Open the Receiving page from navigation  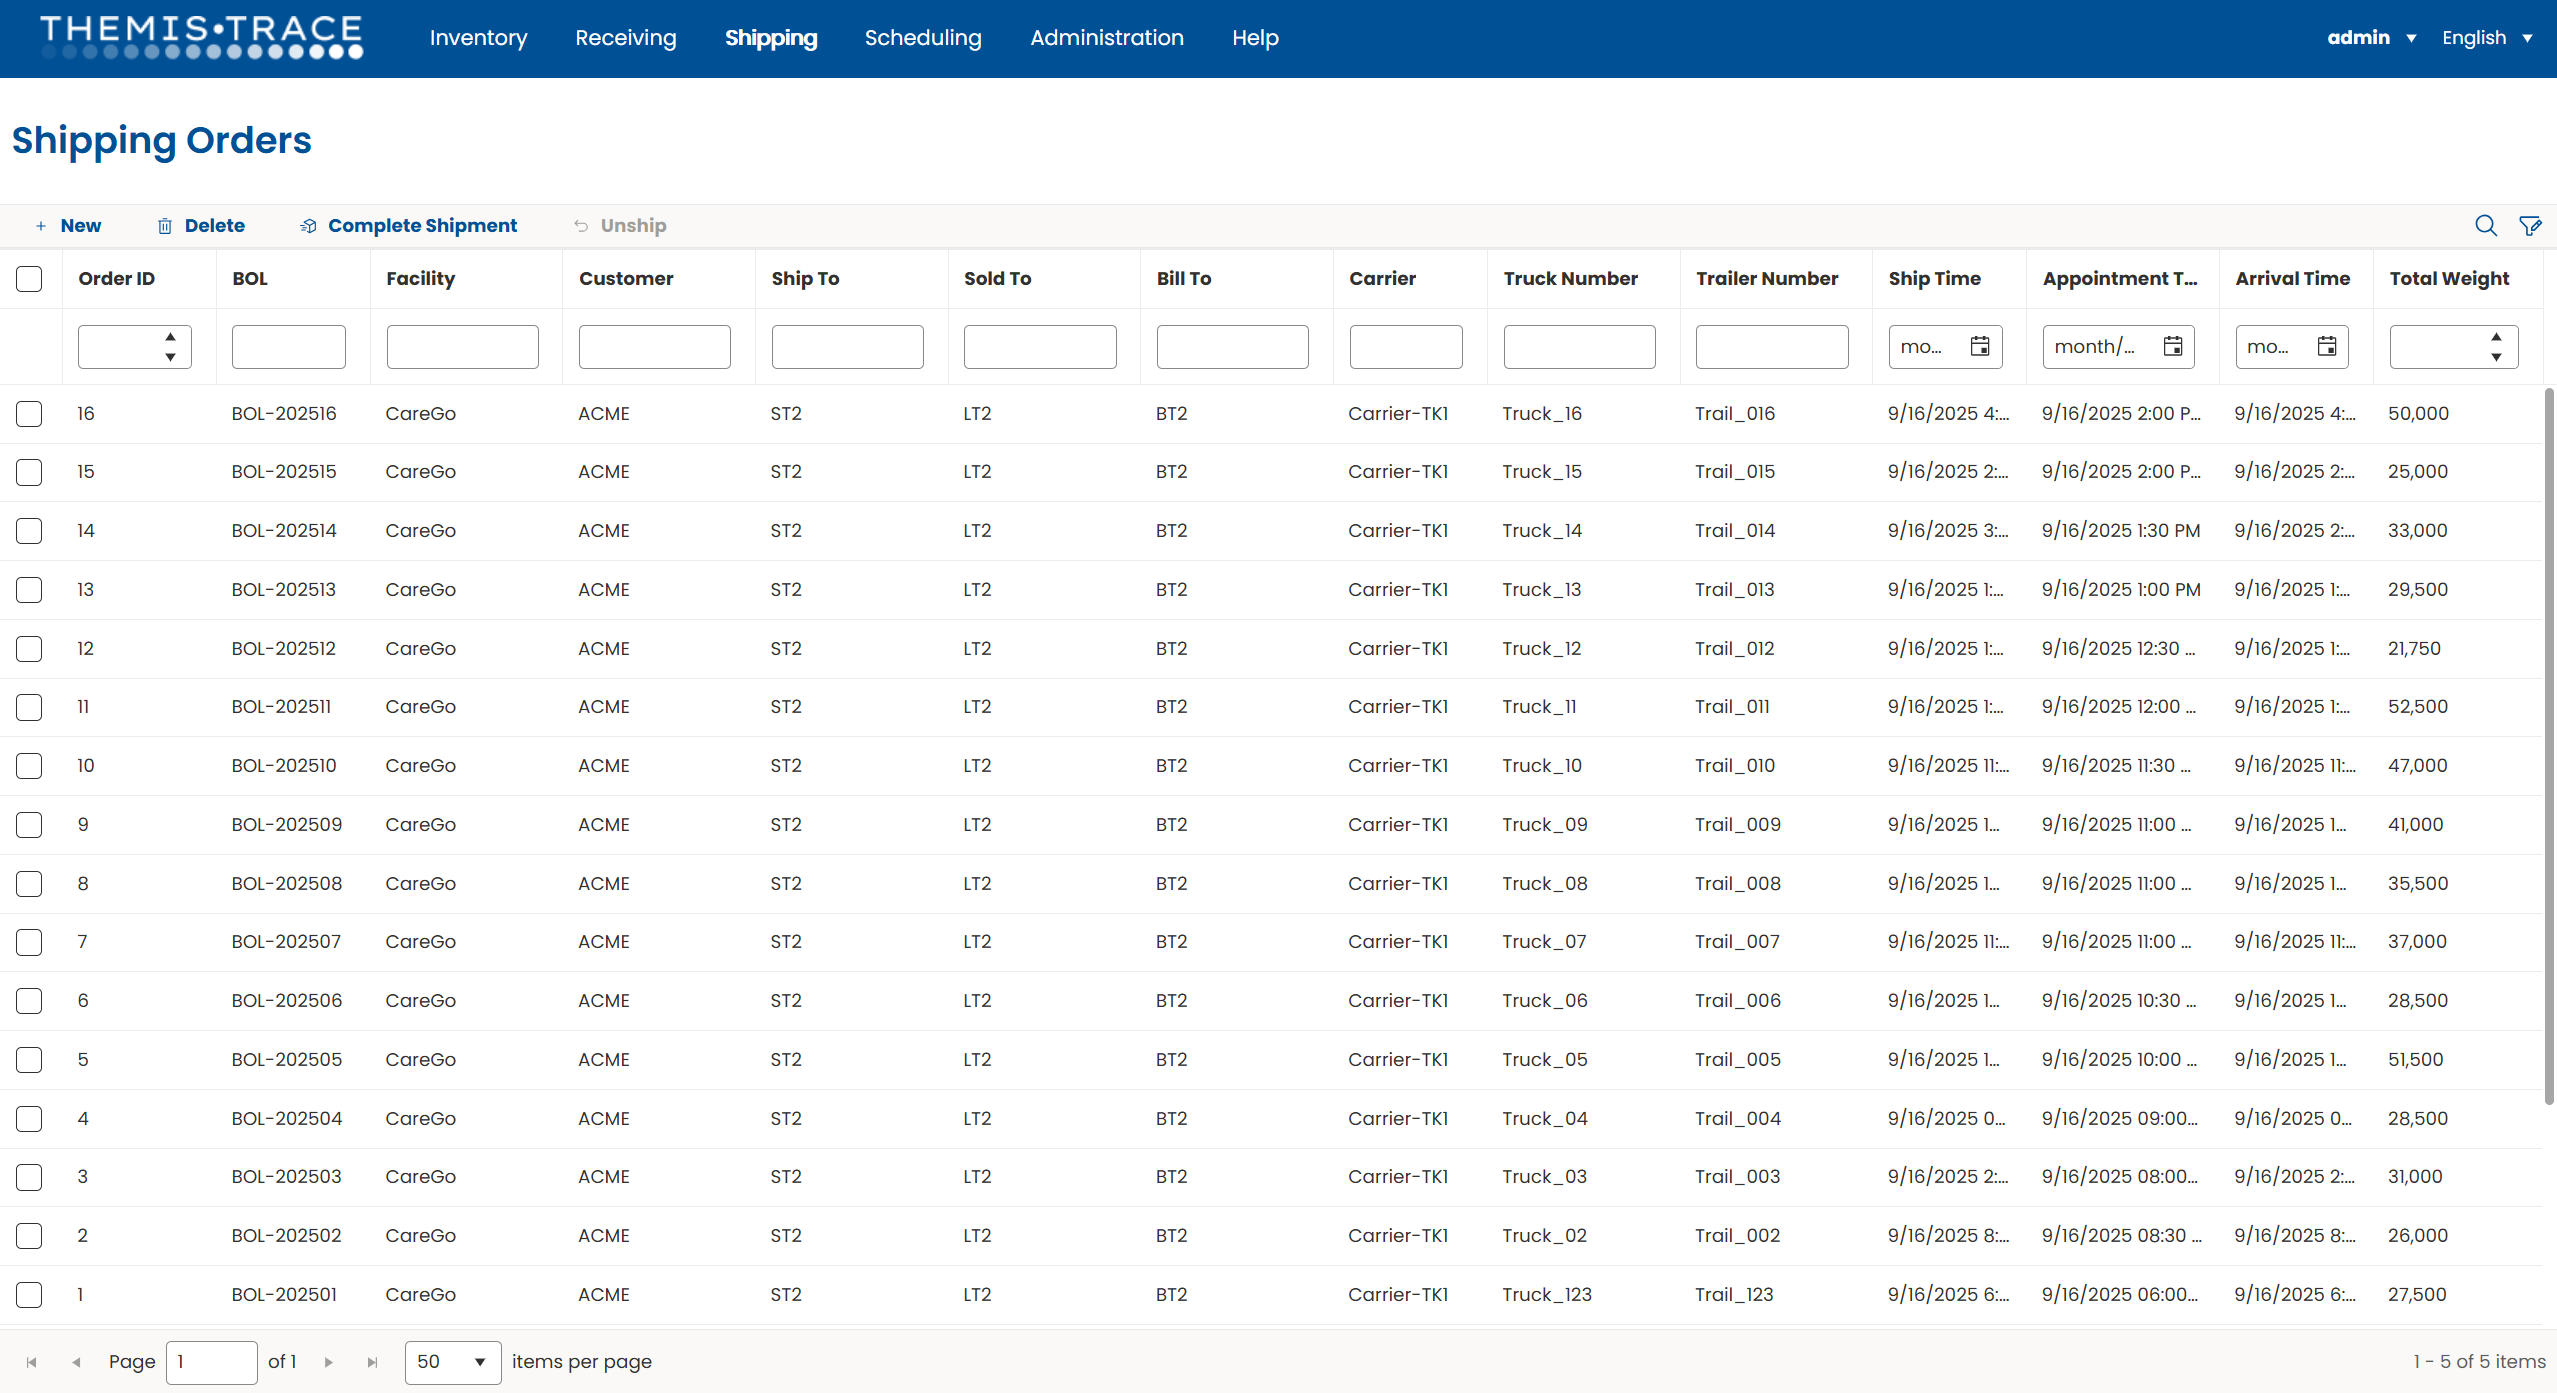(x=625, y=38)
